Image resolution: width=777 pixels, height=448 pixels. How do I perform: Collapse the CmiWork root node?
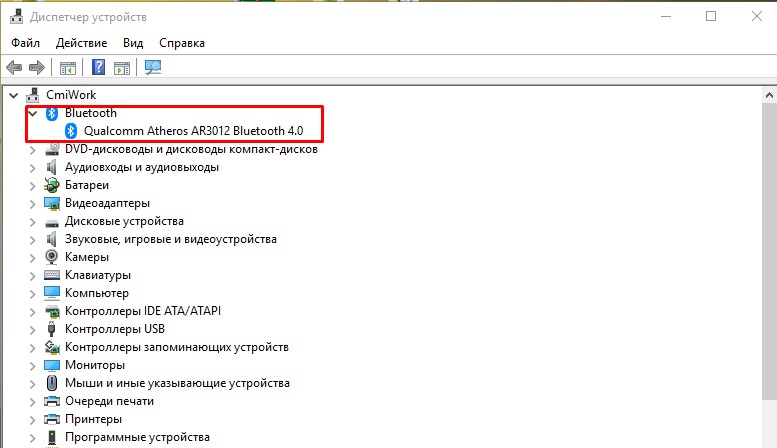(13, 95)
